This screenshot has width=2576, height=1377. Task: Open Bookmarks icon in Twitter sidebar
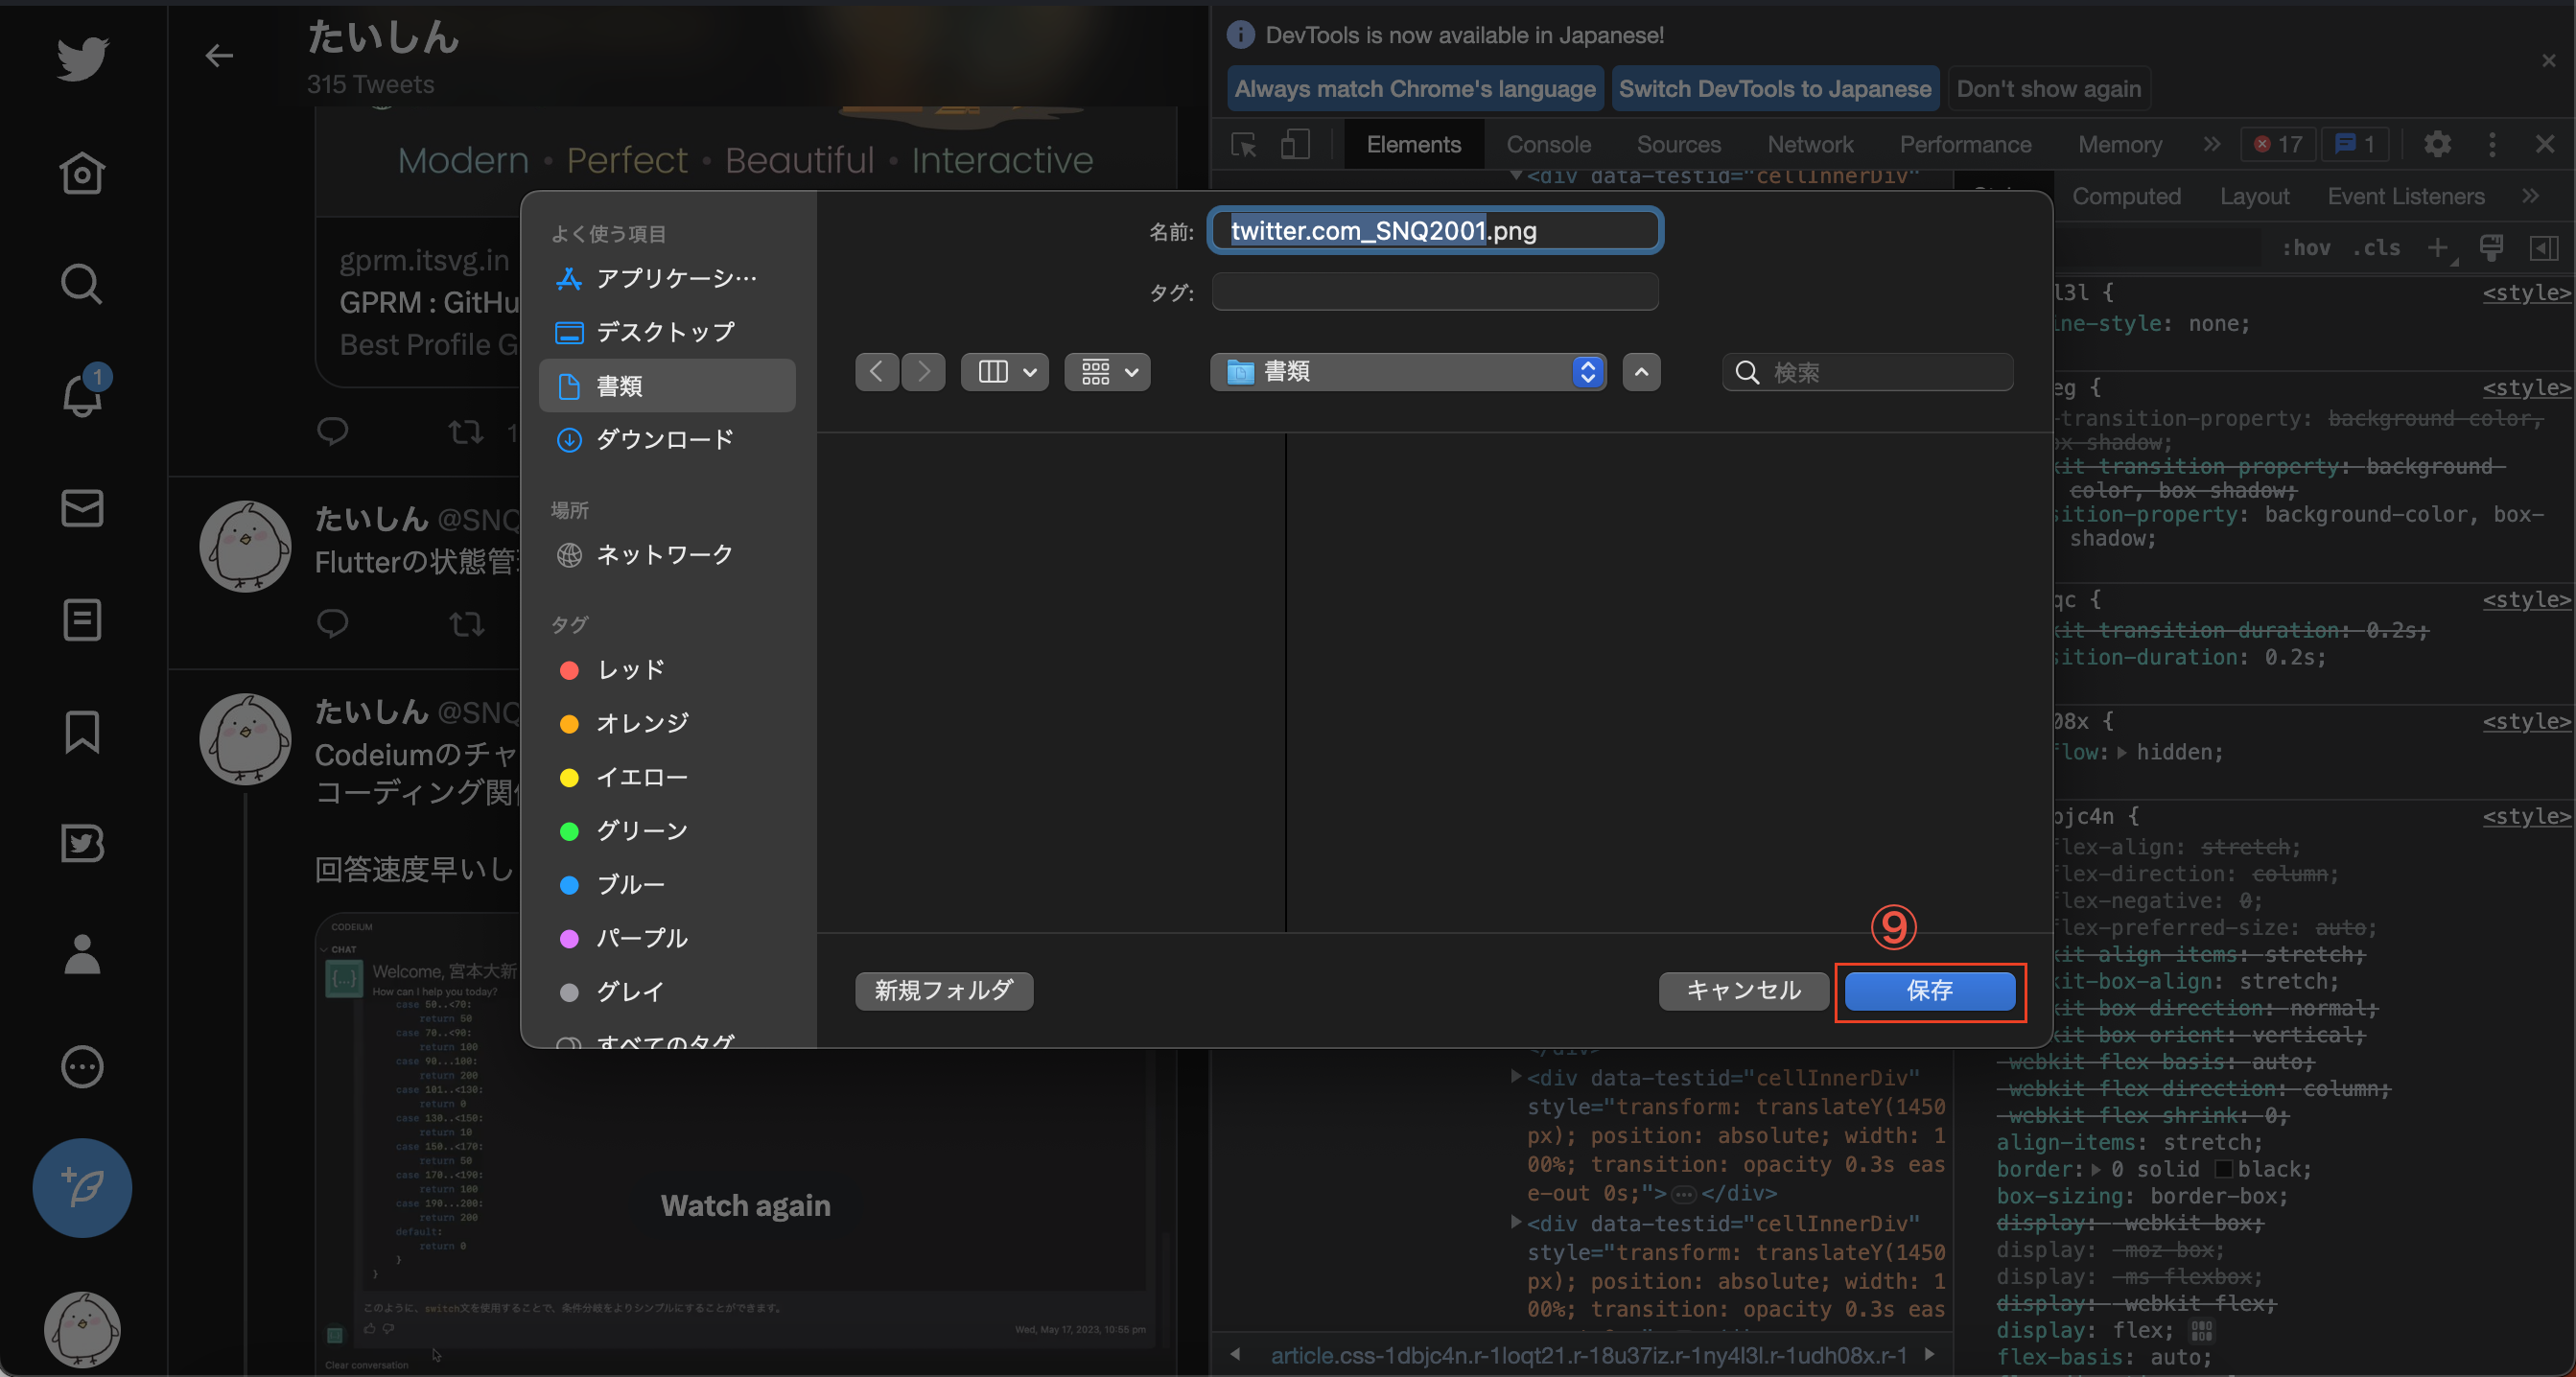point(82,732)
